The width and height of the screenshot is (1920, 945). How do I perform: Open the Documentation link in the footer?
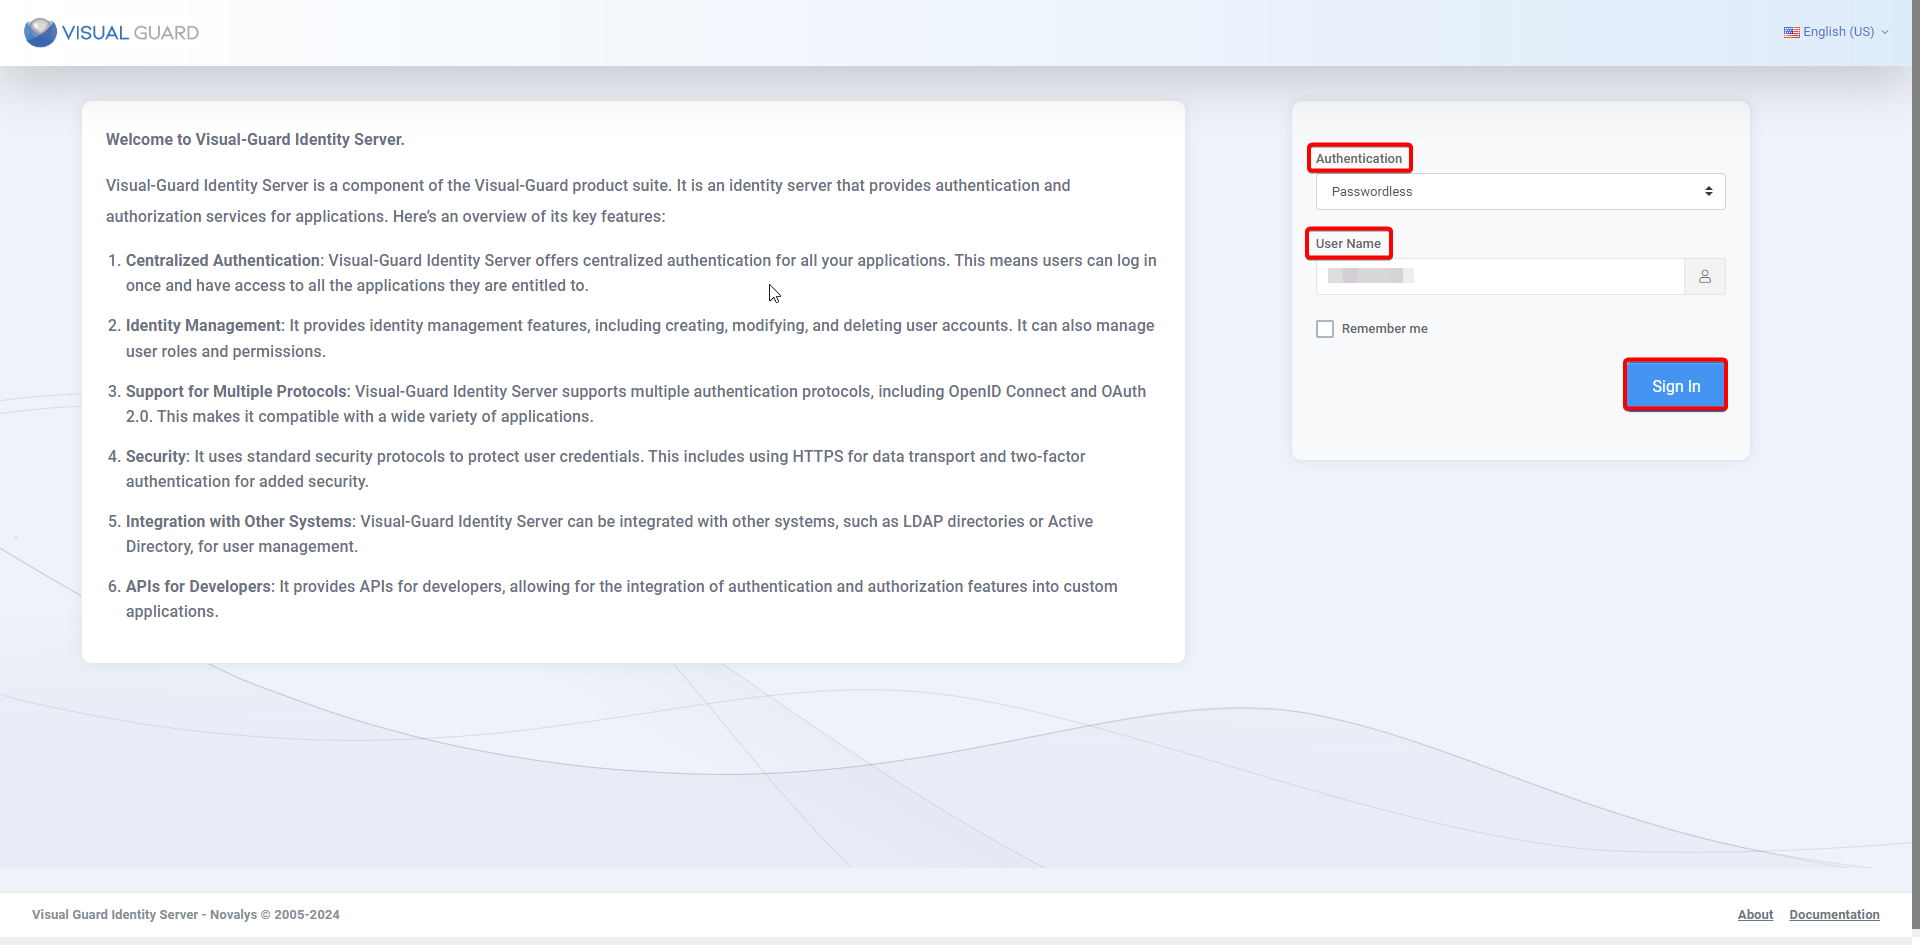1834,914
